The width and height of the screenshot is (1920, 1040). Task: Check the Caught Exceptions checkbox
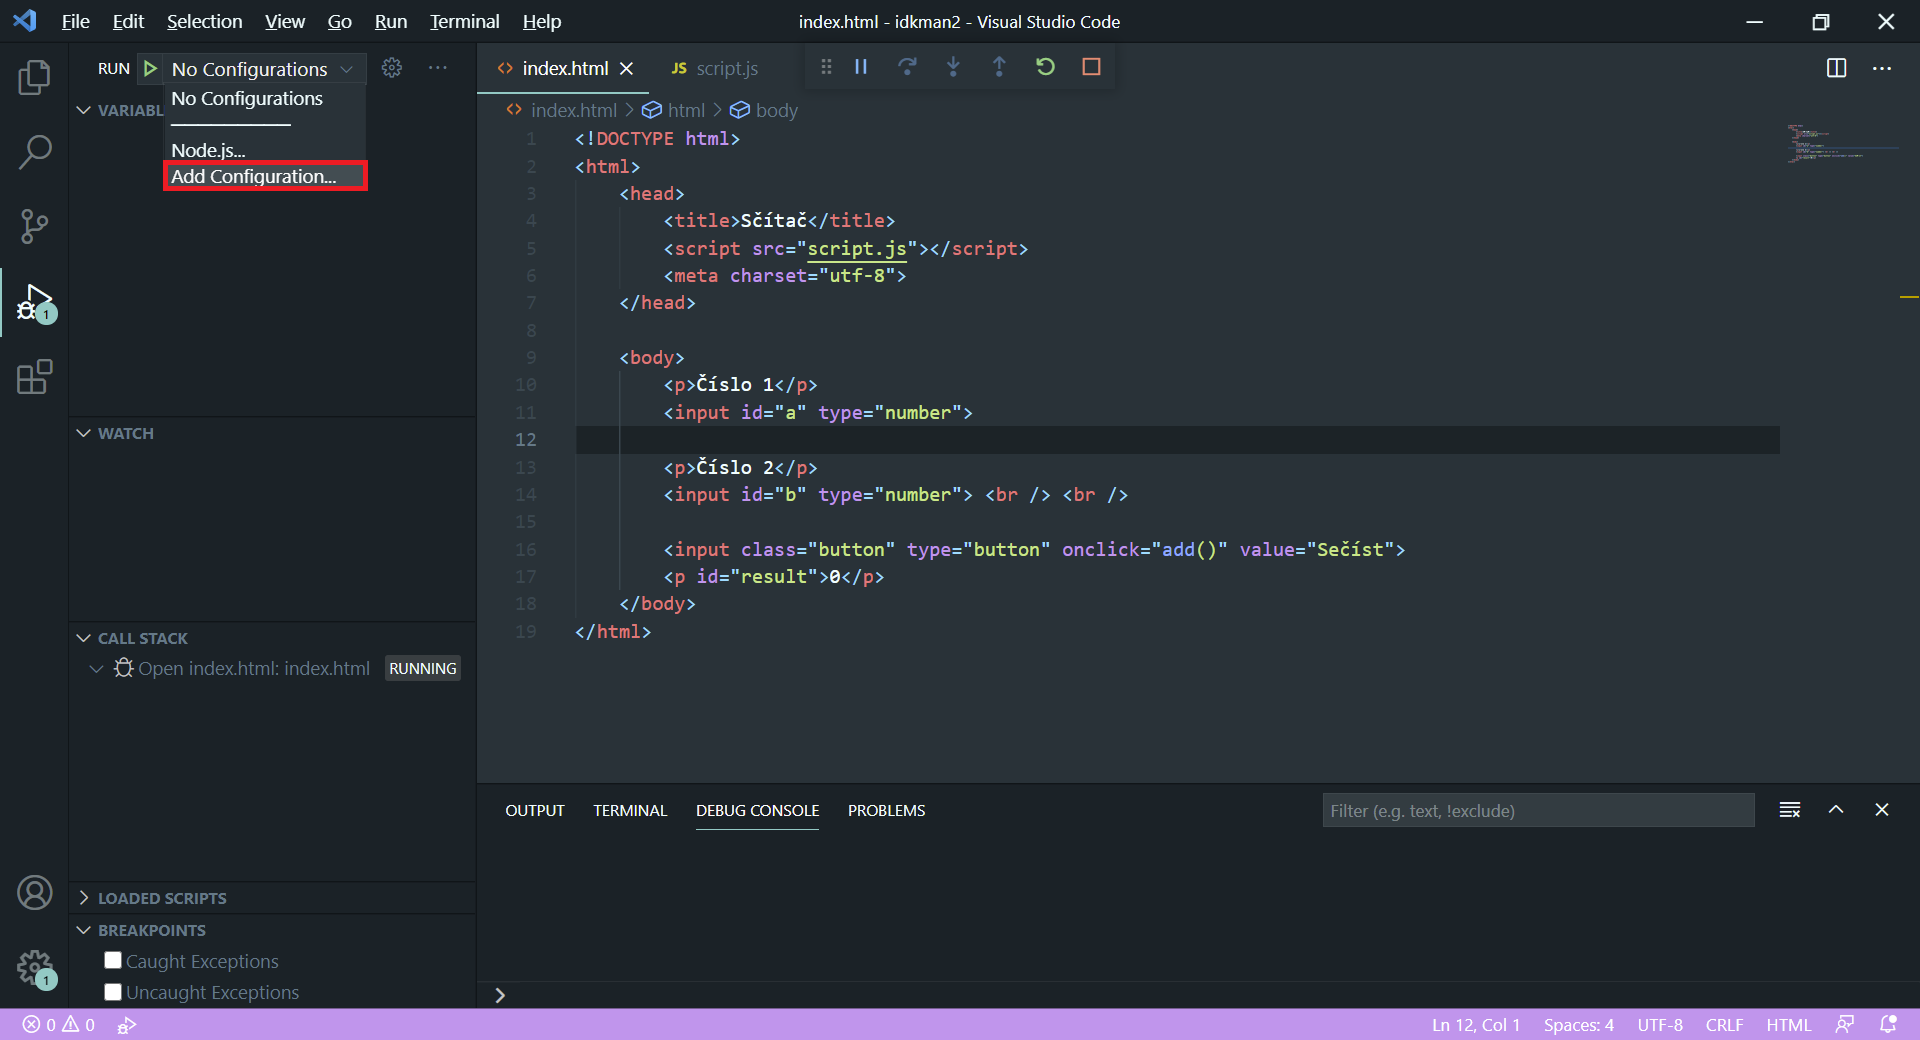(112, 960)
